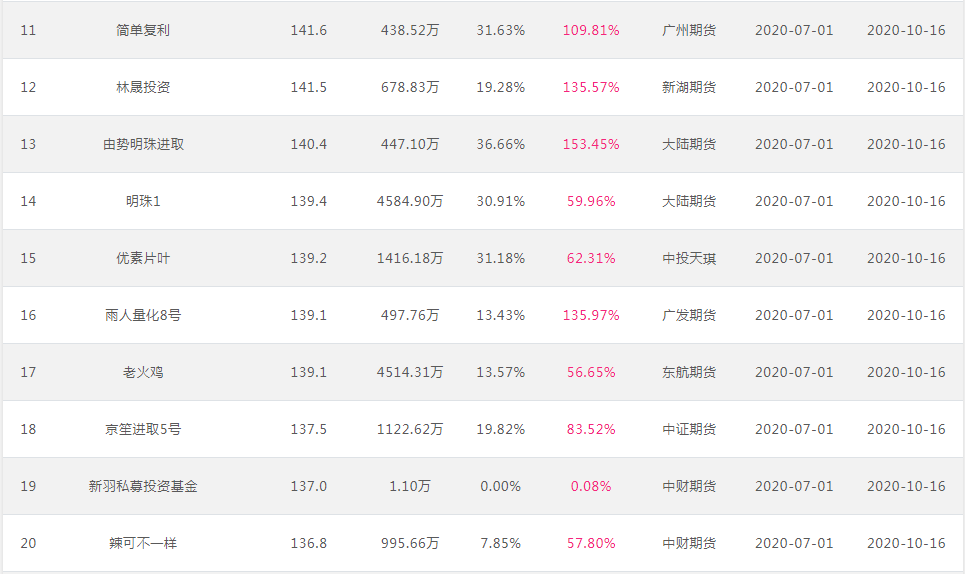The image size is (965, 574).
Task: Click the 153.45% return figure
Action: (x=591, y=144)
